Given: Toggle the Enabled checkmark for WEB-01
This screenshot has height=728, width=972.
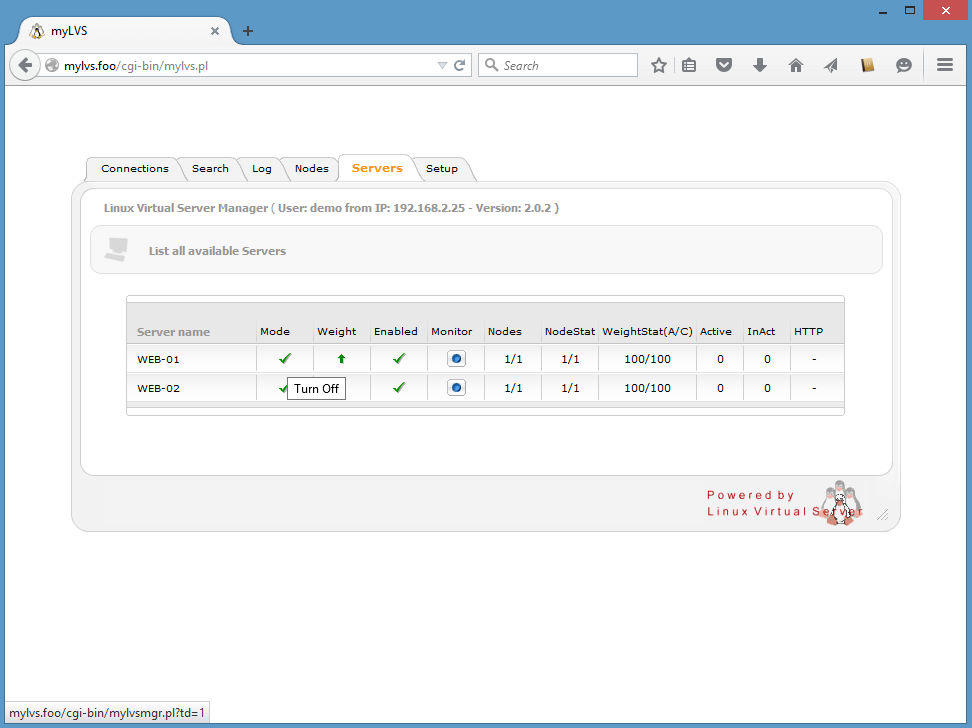Looking at the screenshot, I should (399, 358).
